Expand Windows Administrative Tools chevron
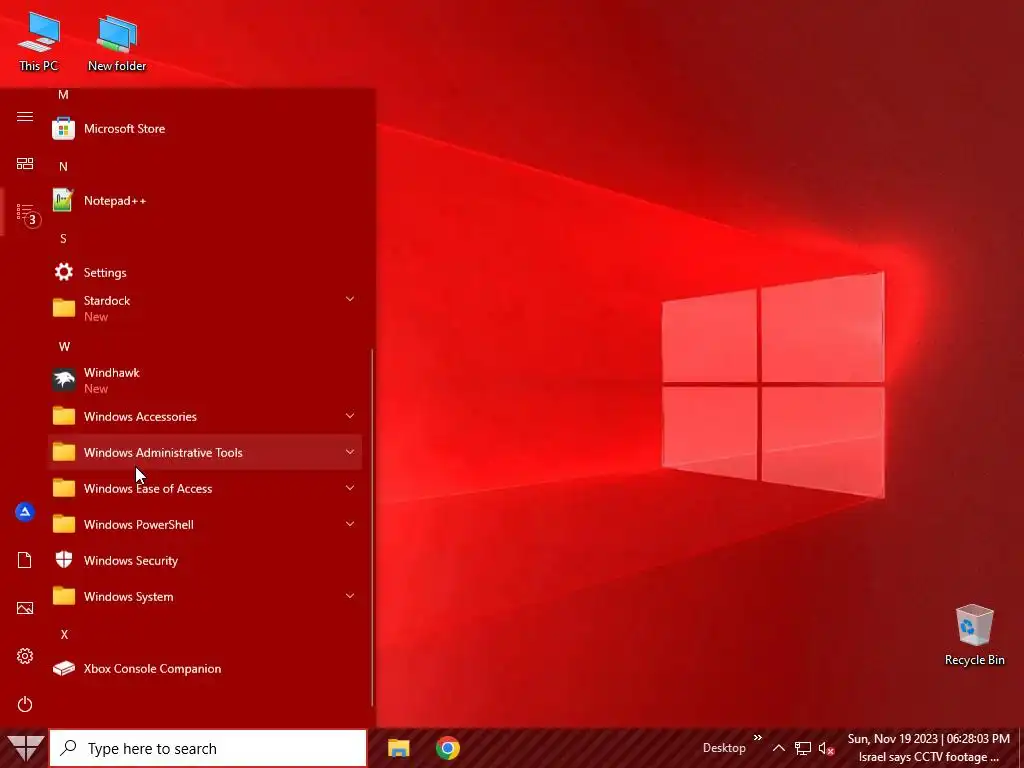This screenshot has width=1024, height=768. pyautogui.click(x=350, y=452)
